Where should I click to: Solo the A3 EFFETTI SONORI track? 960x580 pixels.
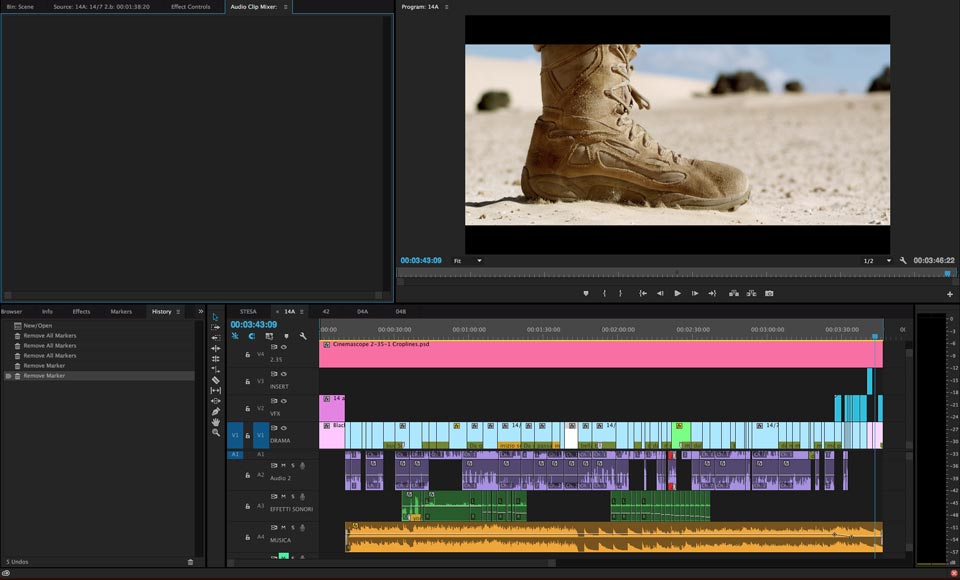tap(293, 496)
